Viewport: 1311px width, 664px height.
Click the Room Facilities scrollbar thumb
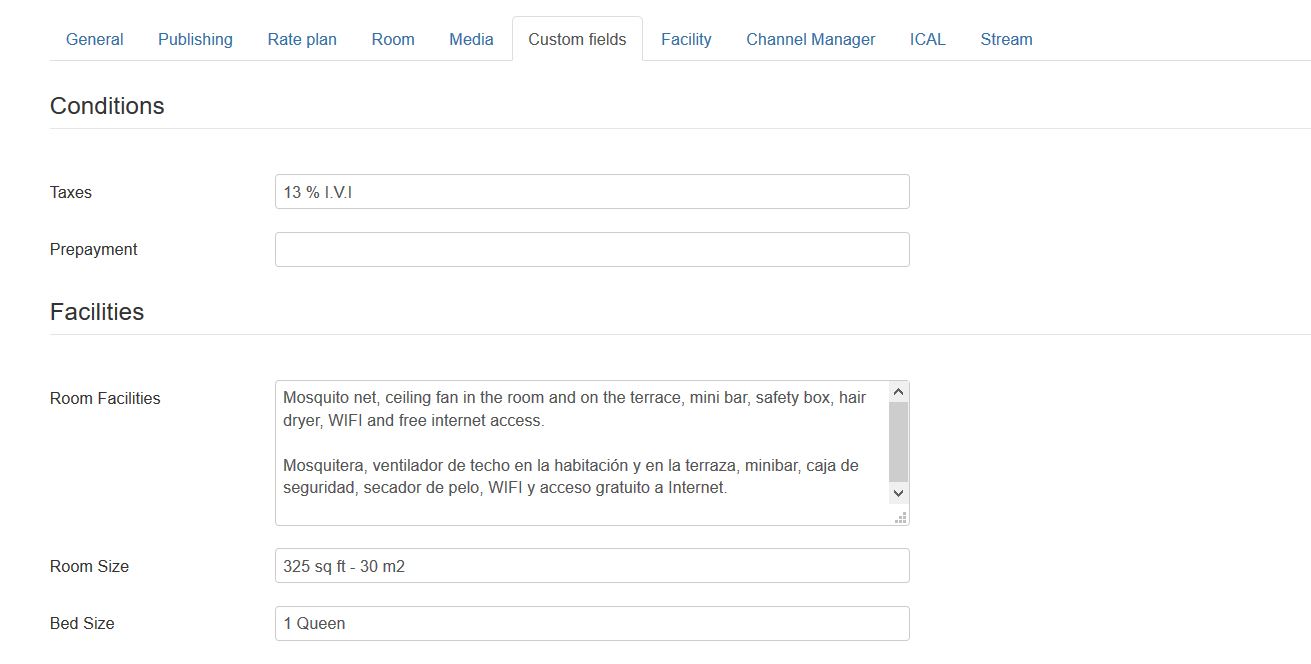pyautogui.click(x=898, y=442)
